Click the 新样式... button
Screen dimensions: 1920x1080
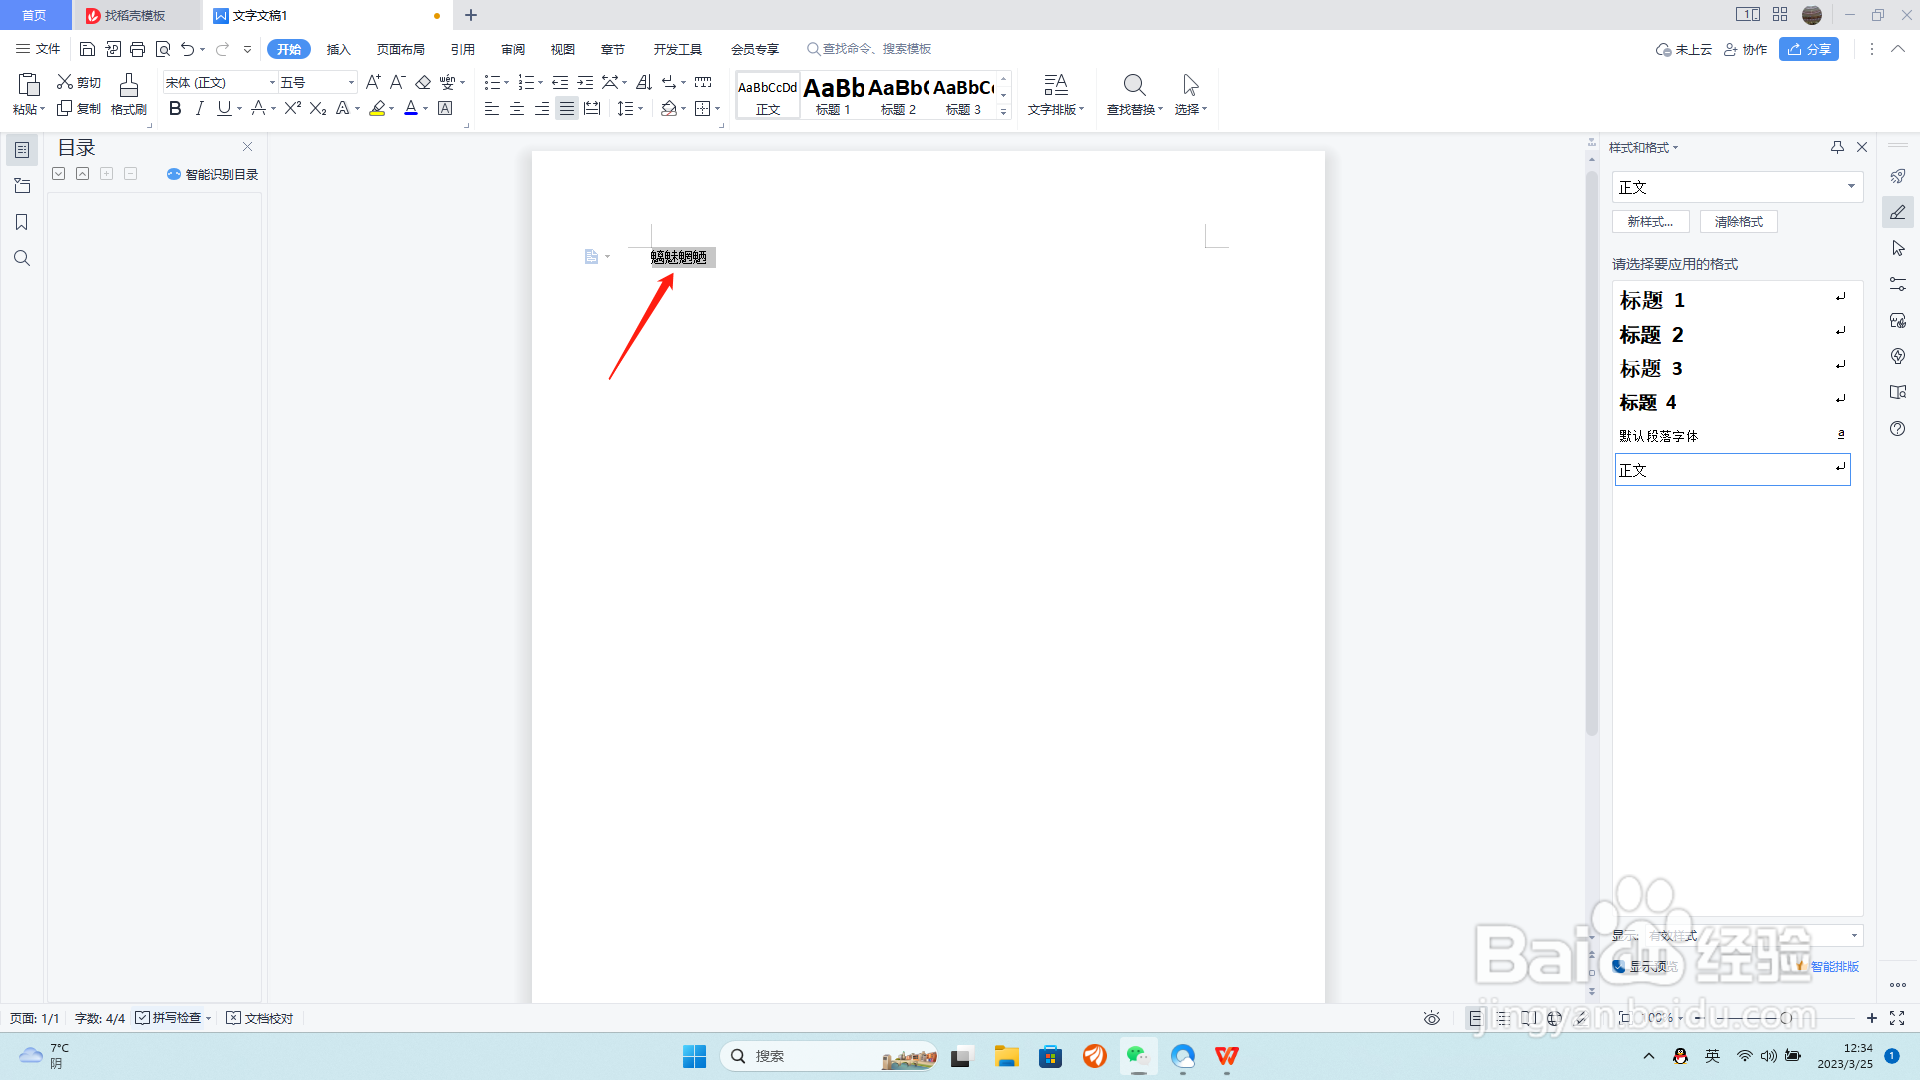tap(1650, 222)
